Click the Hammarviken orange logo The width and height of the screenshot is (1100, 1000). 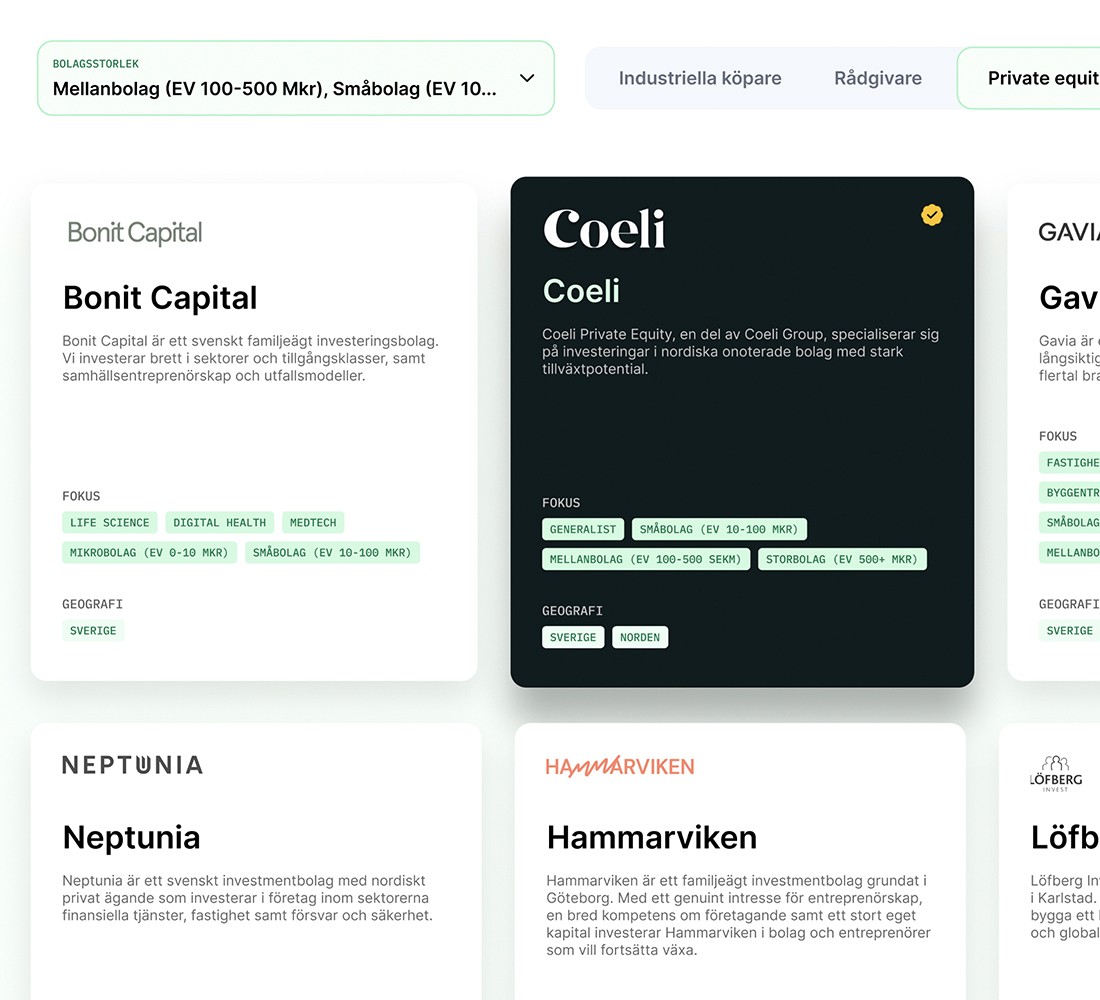(620, 766)
